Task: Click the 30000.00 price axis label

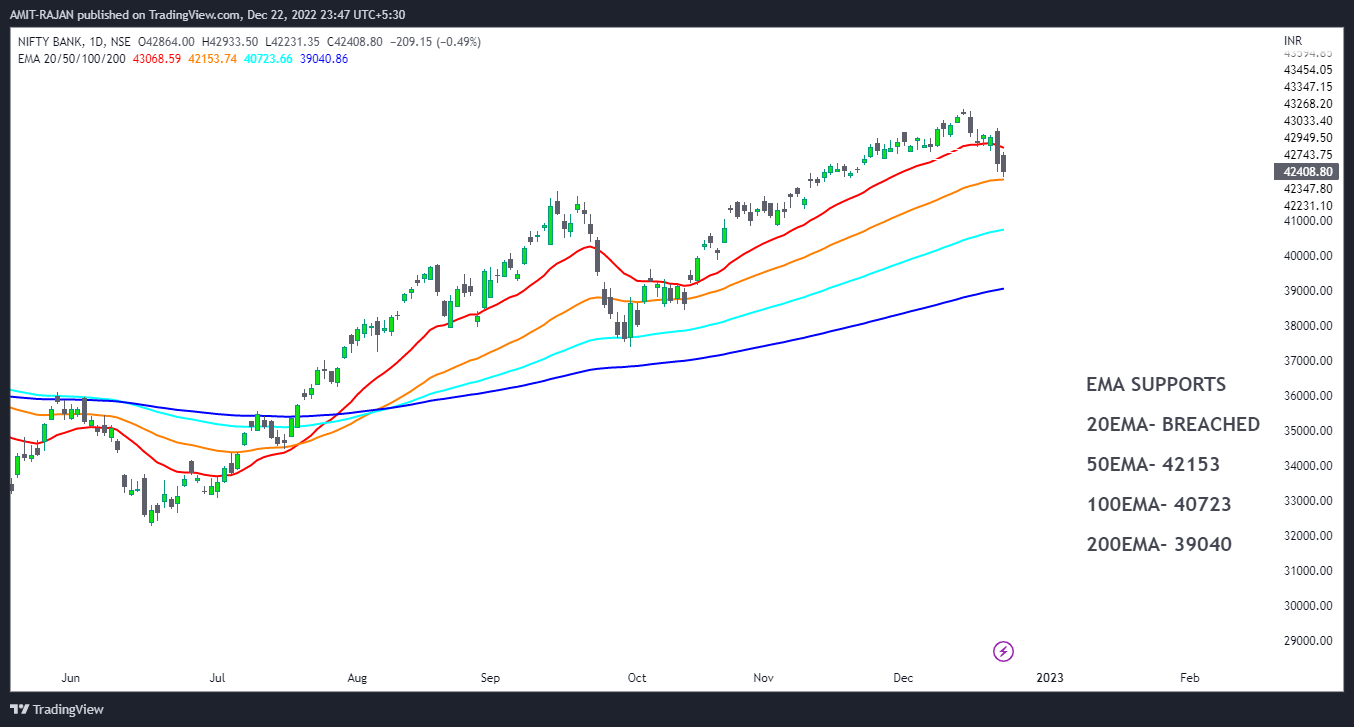Action: 1308,606
